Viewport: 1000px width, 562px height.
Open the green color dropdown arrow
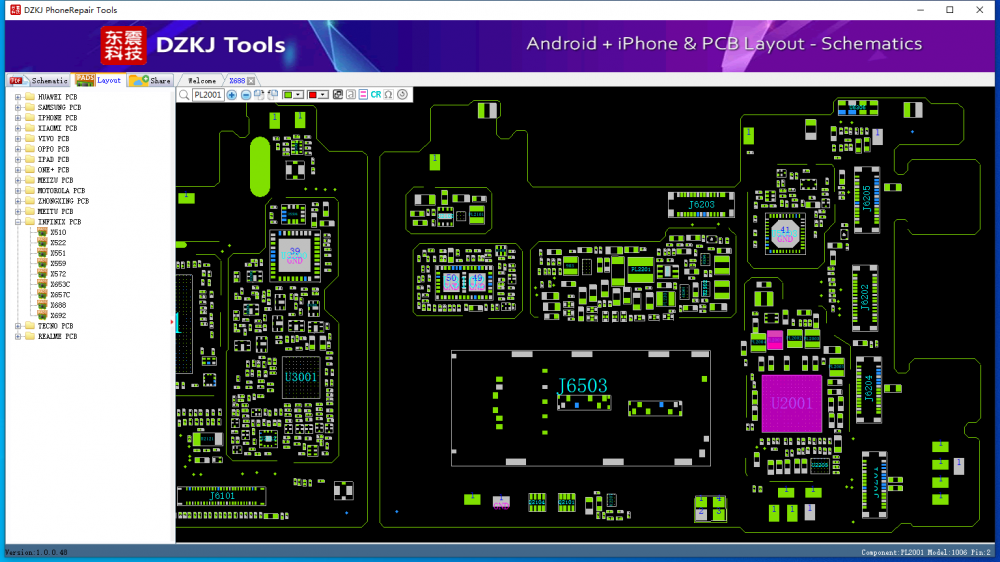300,95
